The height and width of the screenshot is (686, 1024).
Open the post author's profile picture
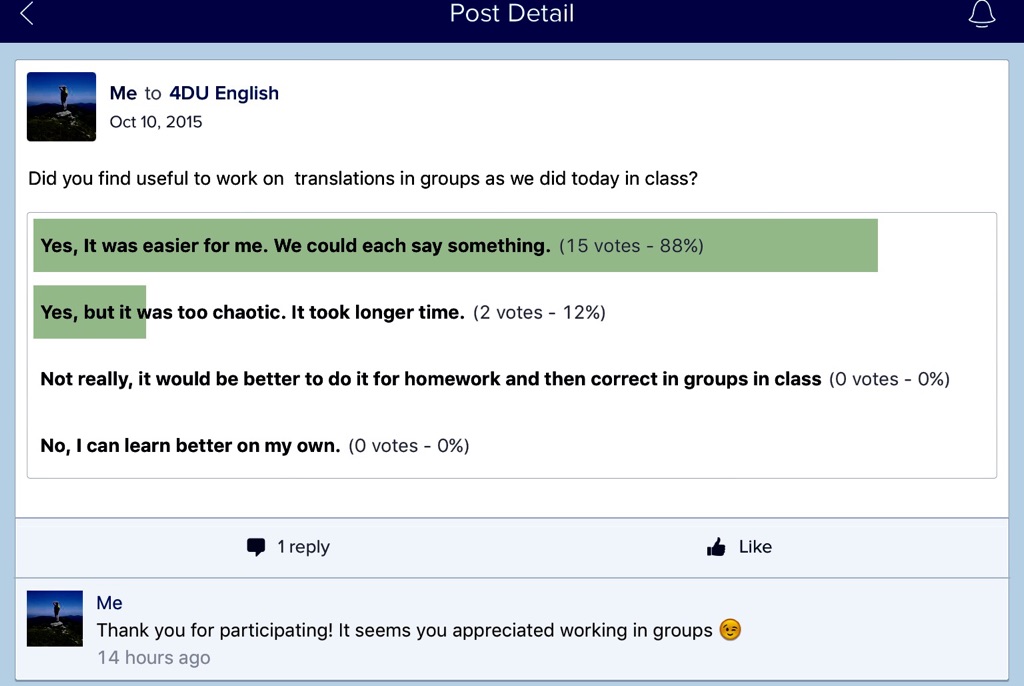pos(61,106)
